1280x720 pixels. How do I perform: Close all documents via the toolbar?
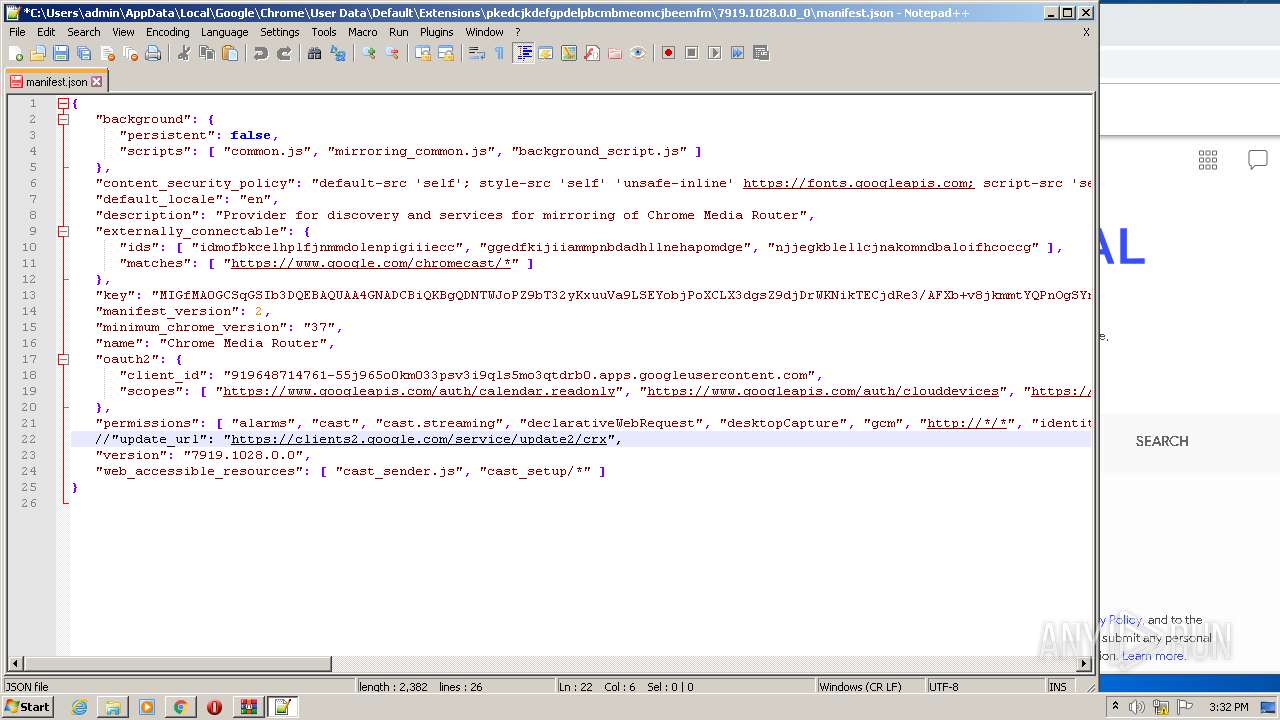(130, 53)
